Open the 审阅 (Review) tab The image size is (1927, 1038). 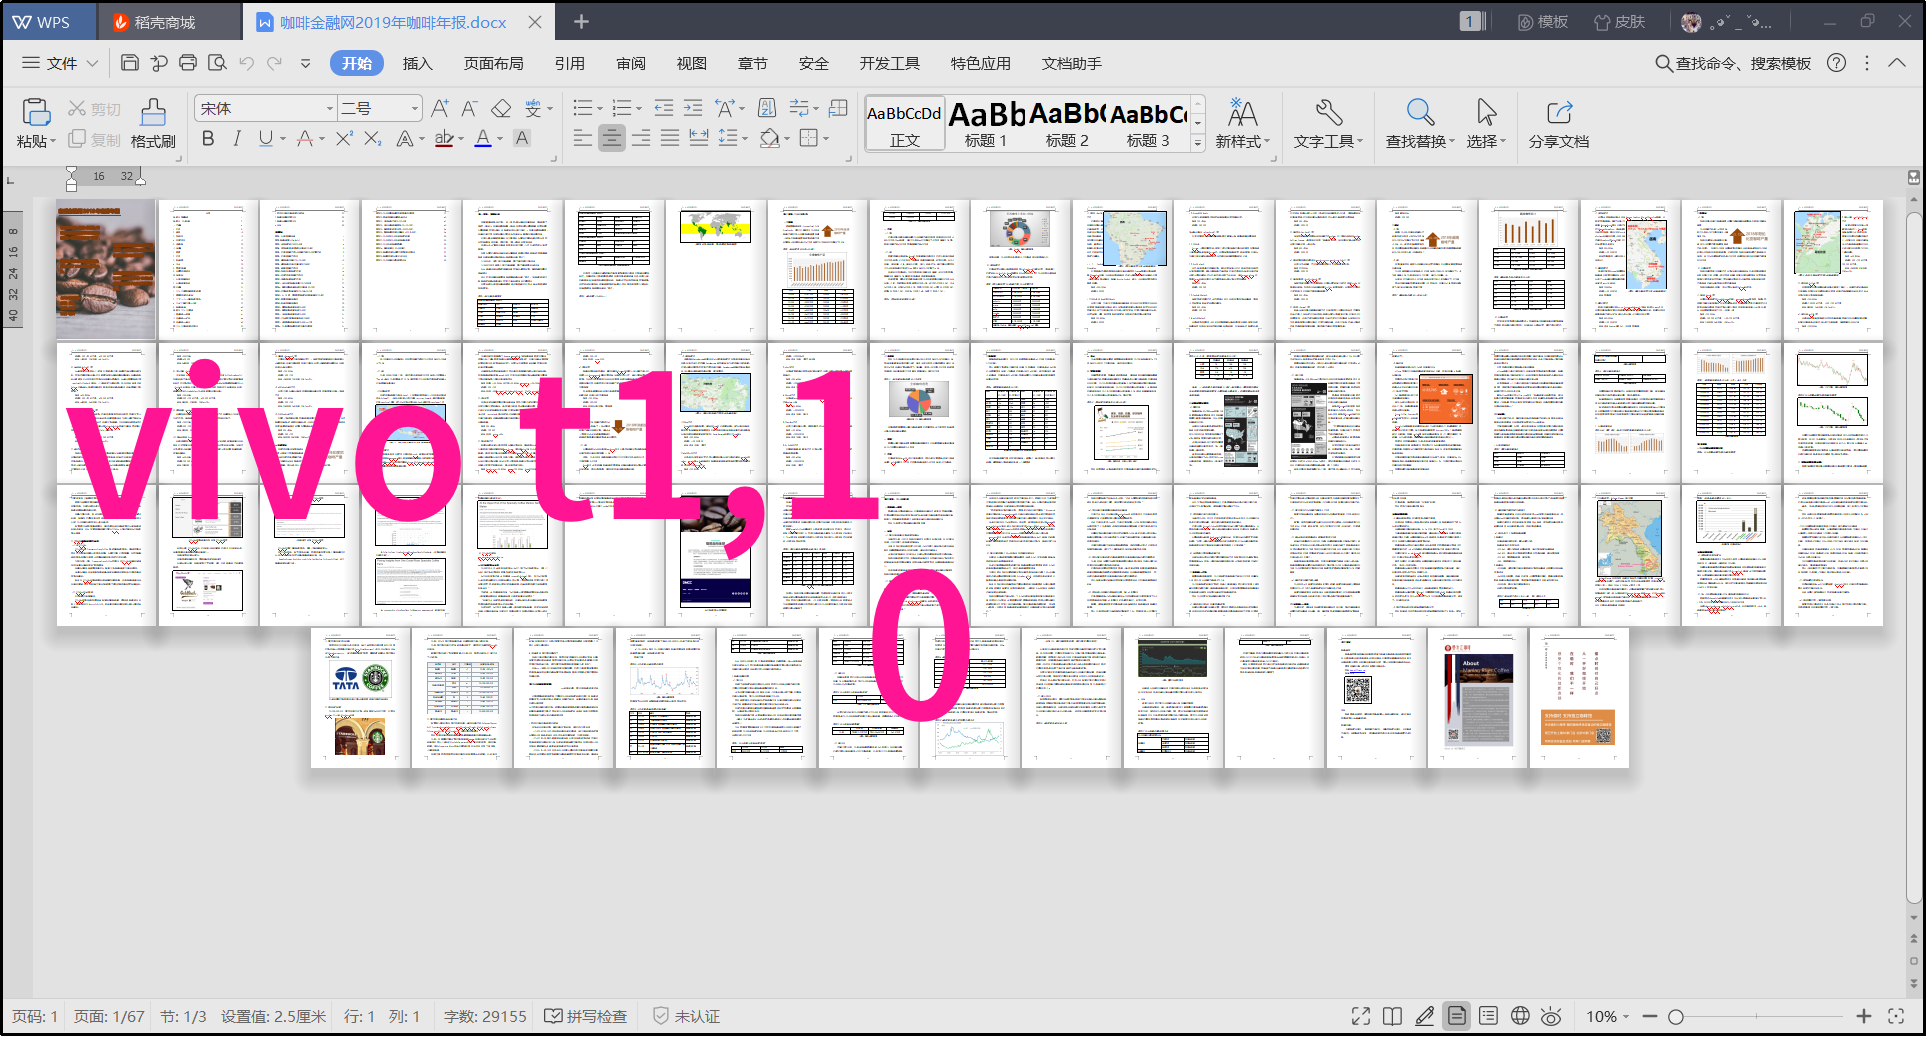(630, 63)
